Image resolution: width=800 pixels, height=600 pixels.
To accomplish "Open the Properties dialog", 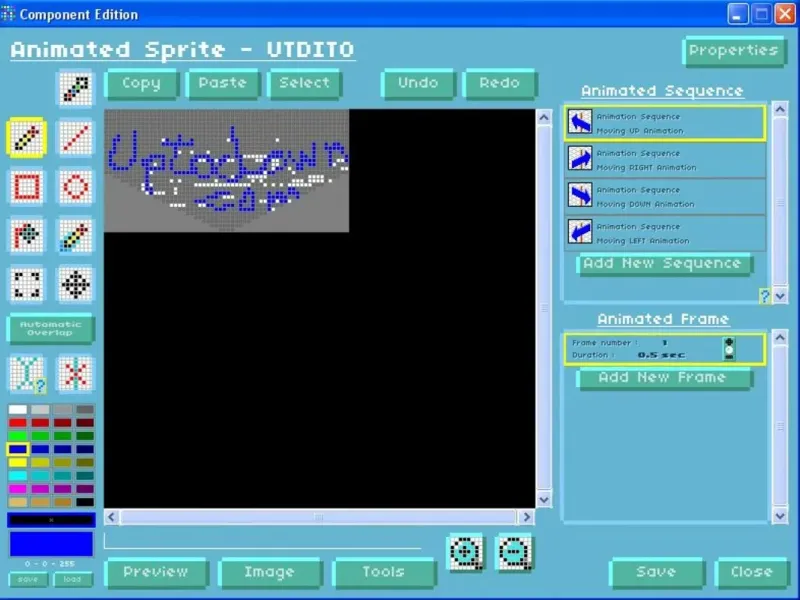I will coord(734,51).
